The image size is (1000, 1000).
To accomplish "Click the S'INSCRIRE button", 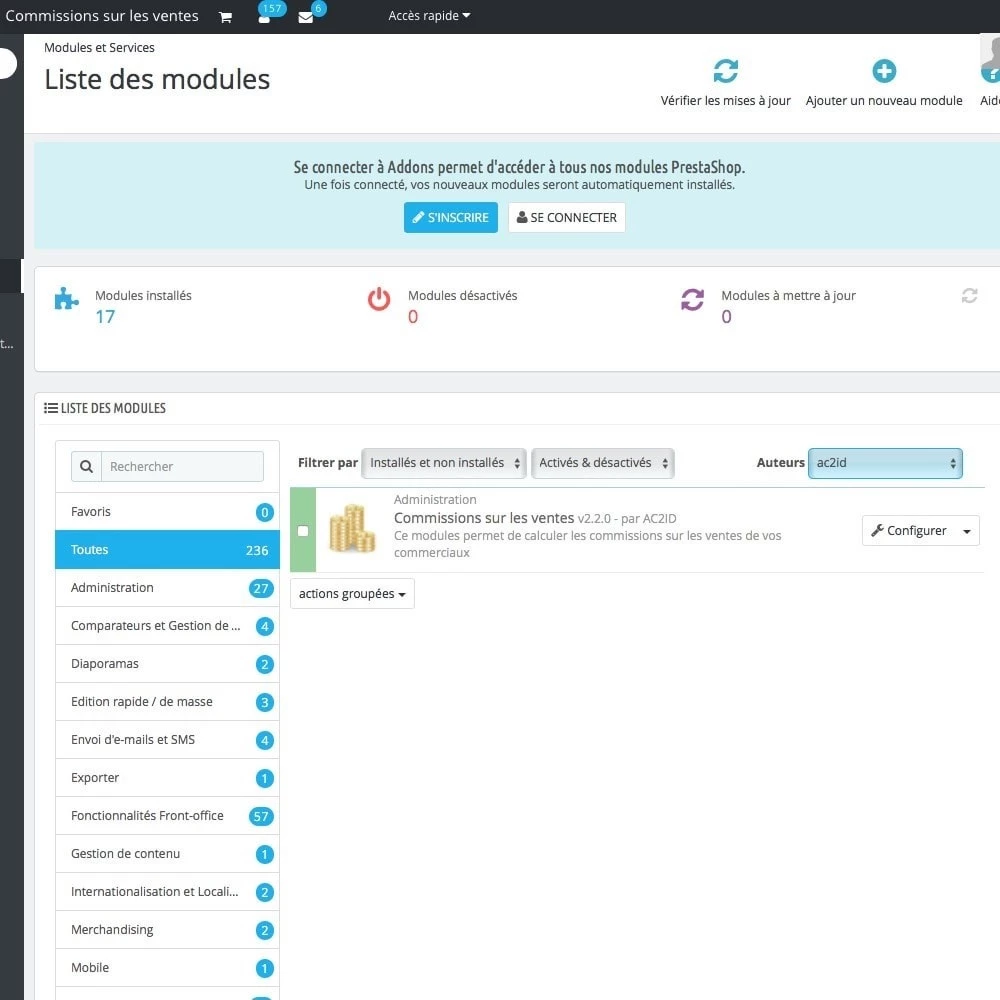I will [x=450, y=217].
